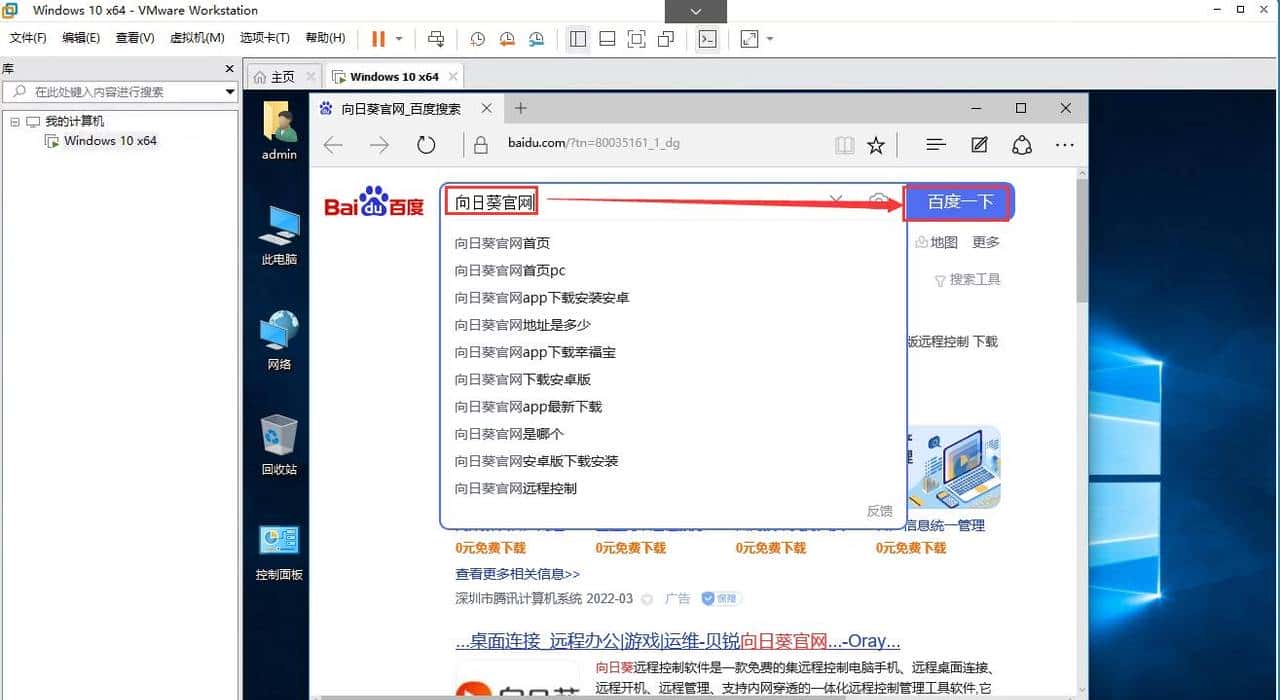Suspend the virtual machine with the pause icon

[x=377, y=39]
